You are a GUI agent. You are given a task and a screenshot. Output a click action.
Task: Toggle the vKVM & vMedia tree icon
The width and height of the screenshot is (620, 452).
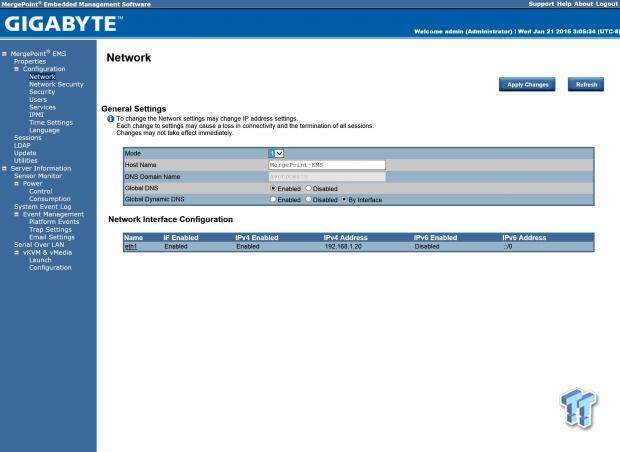click(17, 252)
